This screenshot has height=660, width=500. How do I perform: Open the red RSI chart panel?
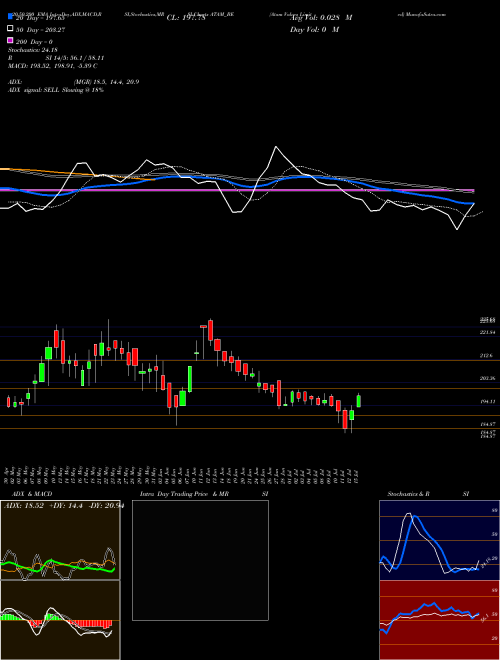[x=439, y=620]
